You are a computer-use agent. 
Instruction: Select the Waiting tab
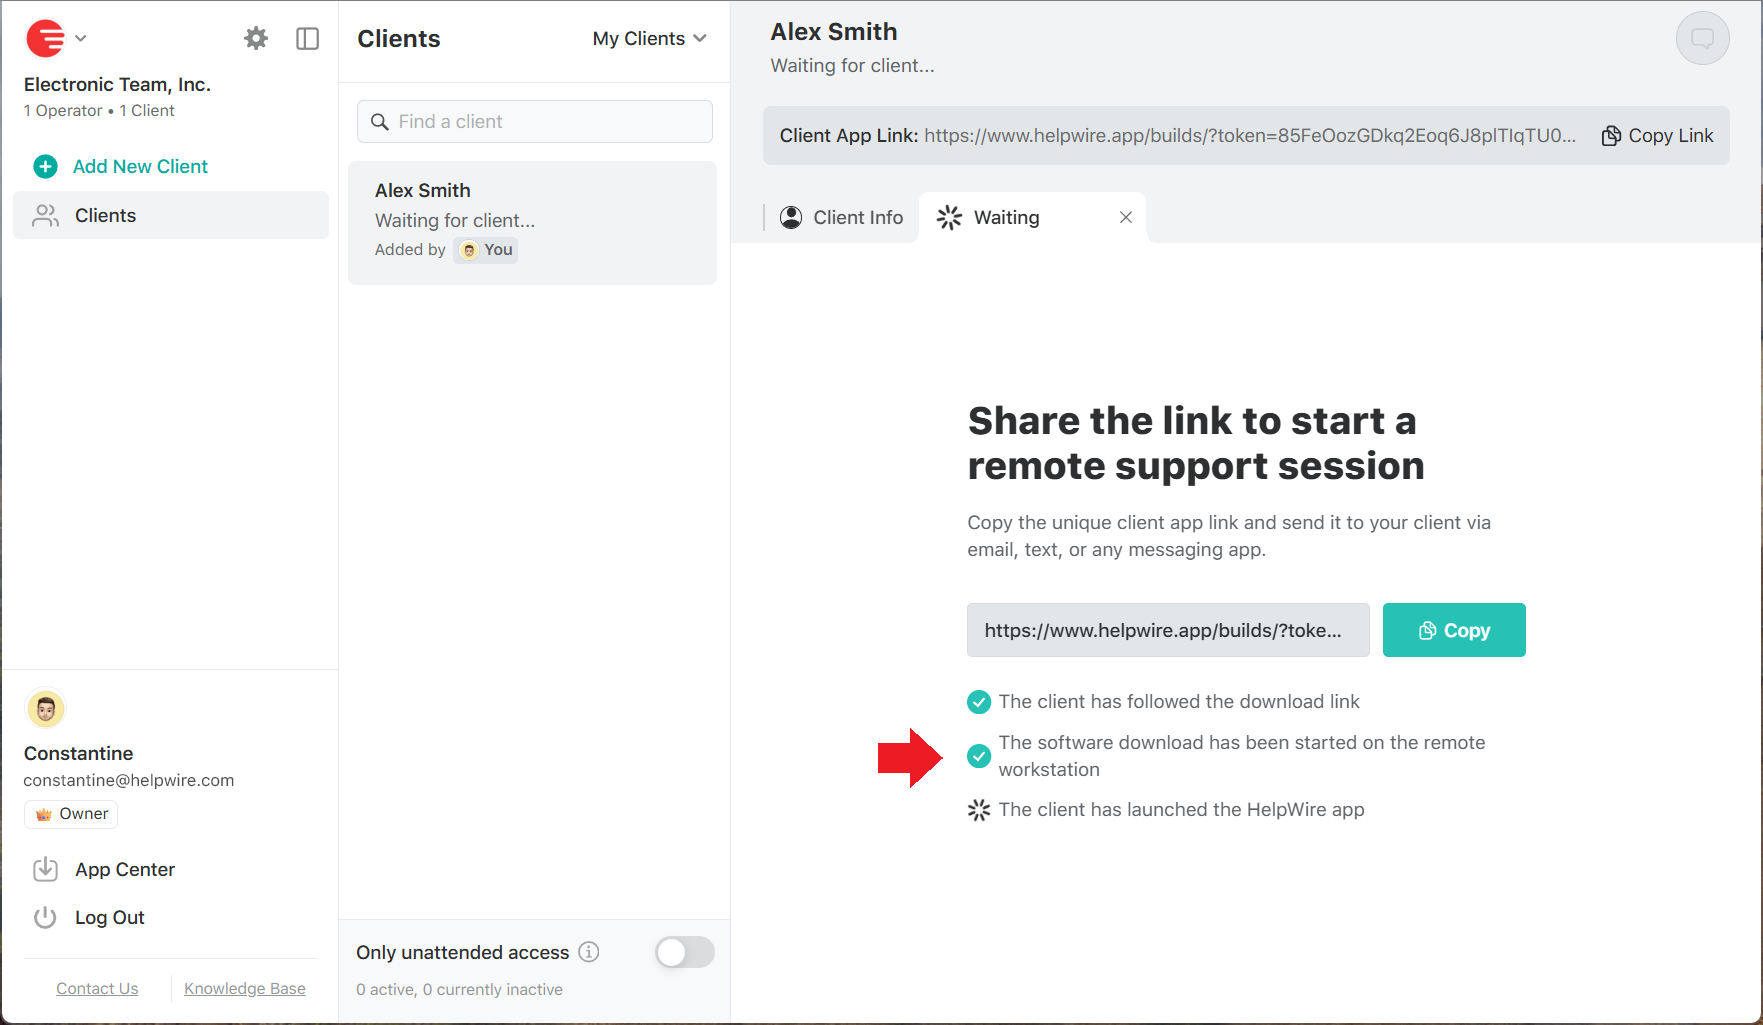1005,217
